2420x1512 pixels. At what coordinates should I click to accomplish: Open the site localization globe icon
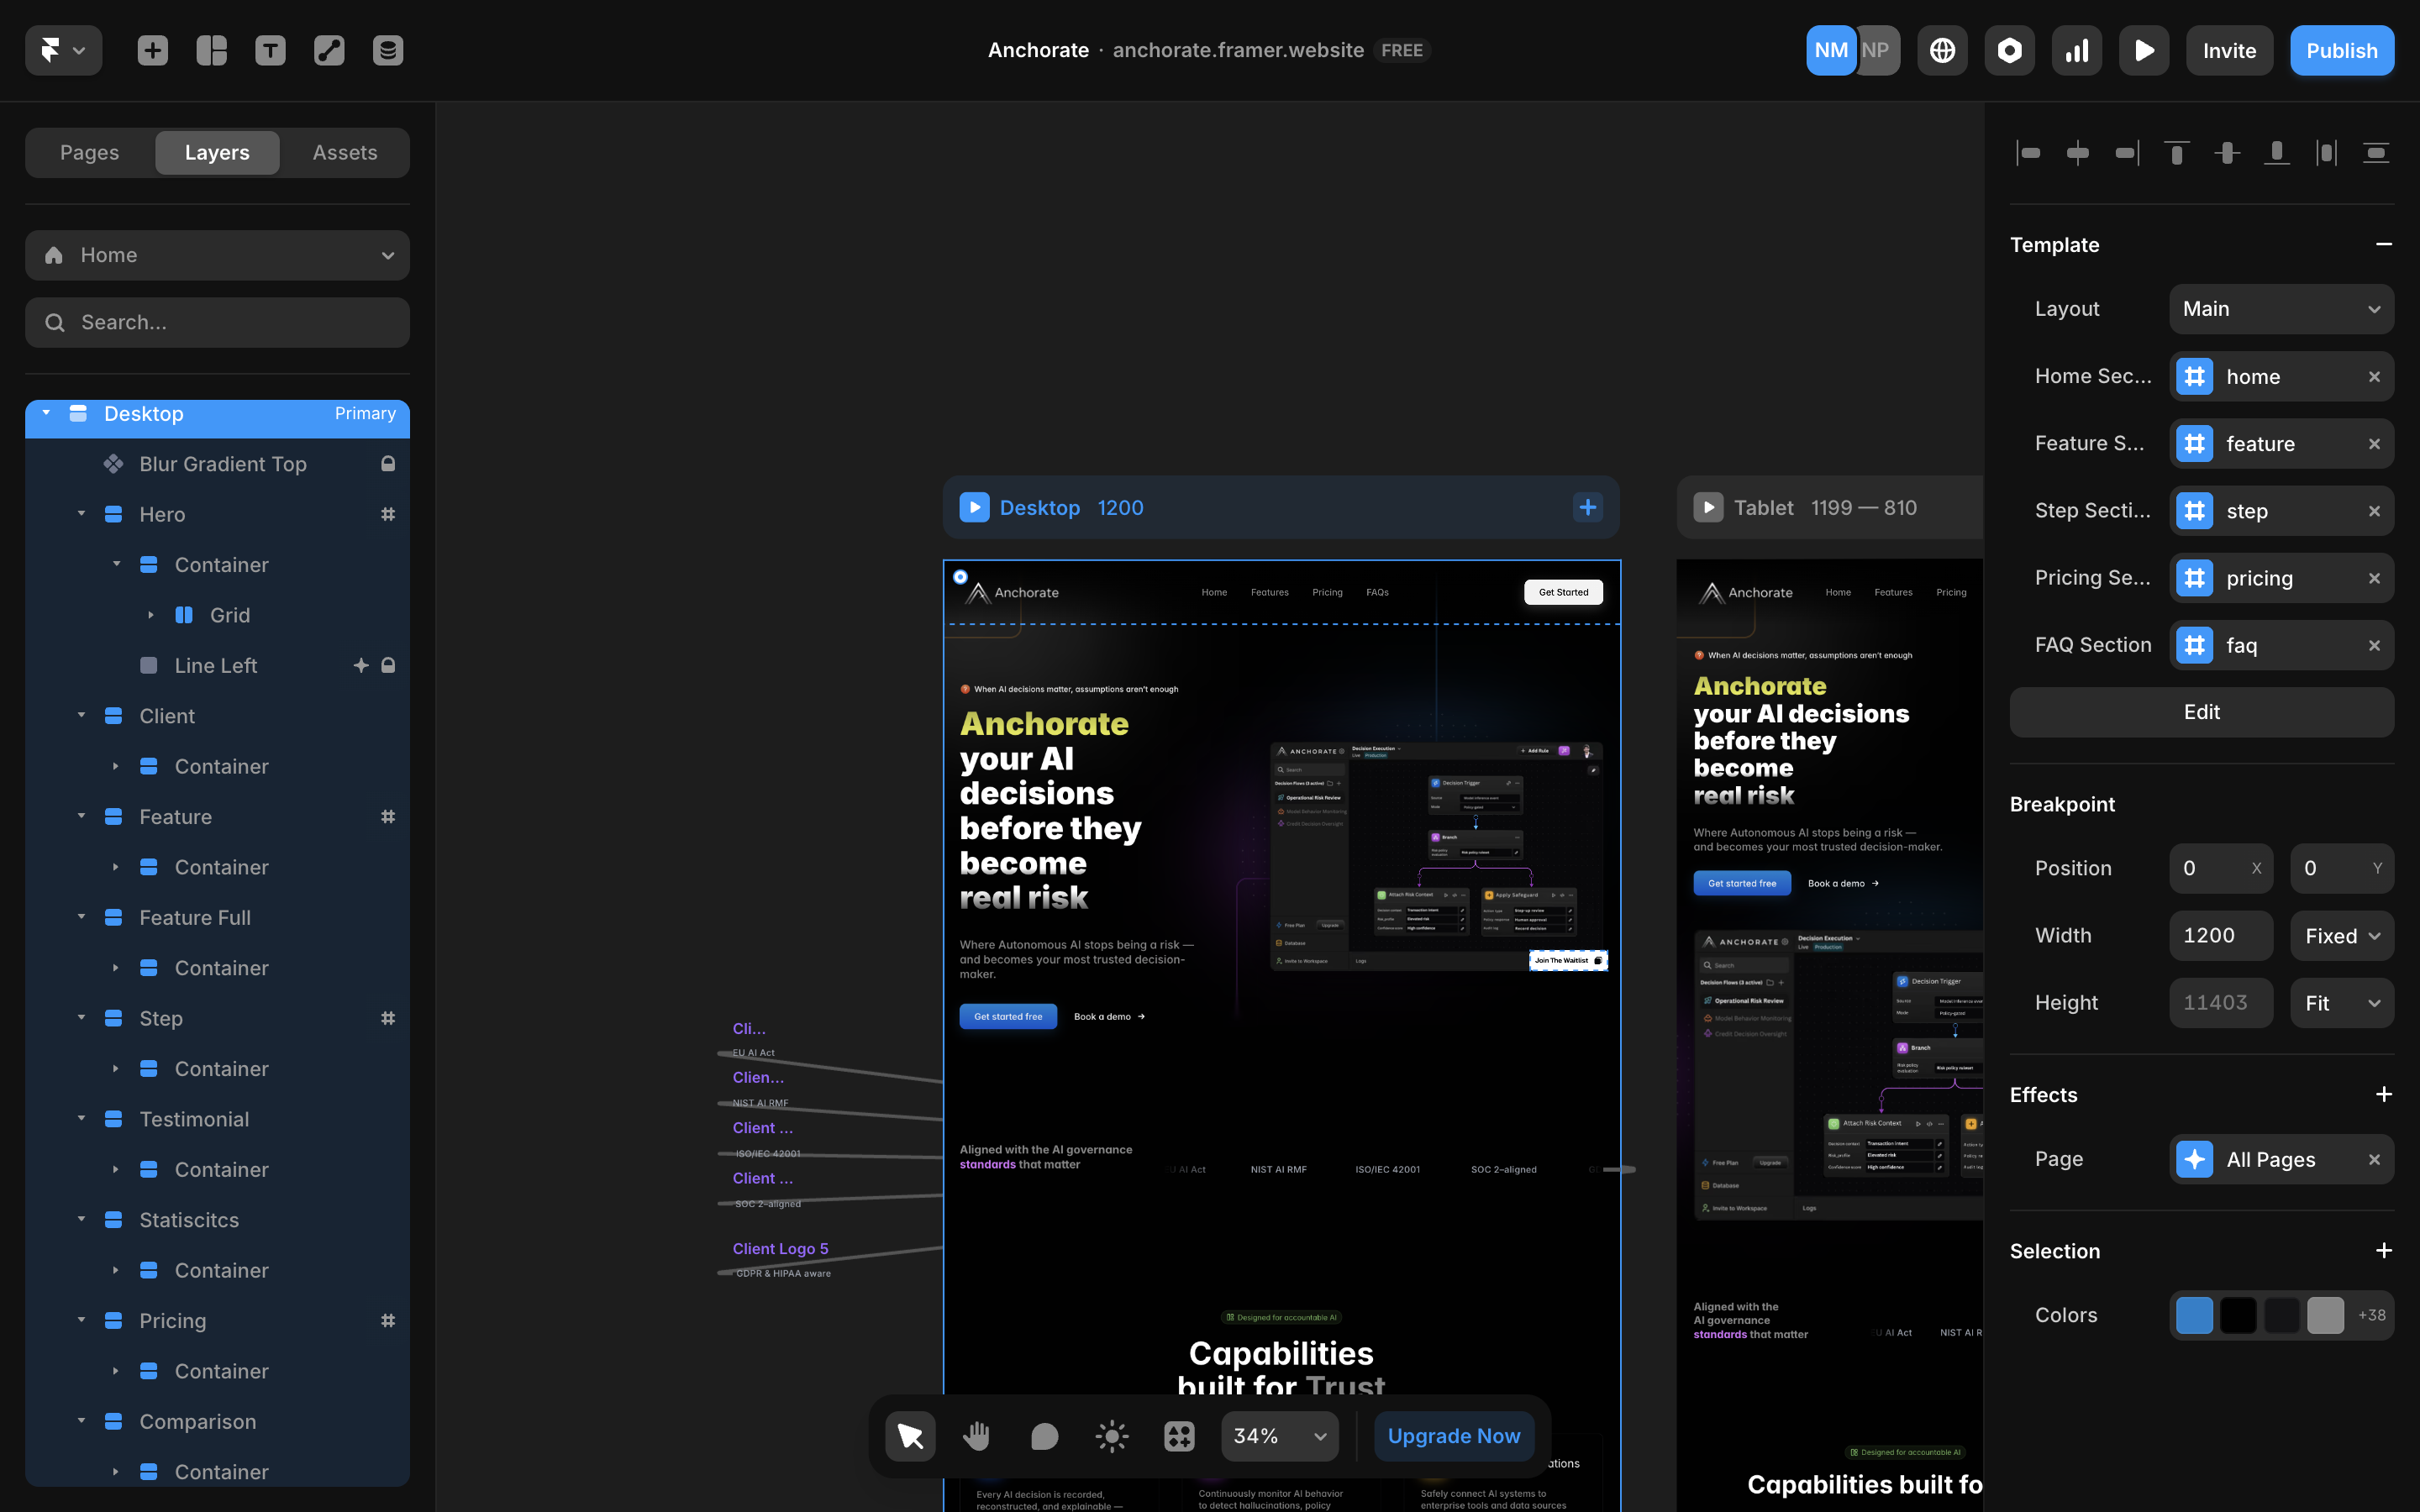point(1941,50)
